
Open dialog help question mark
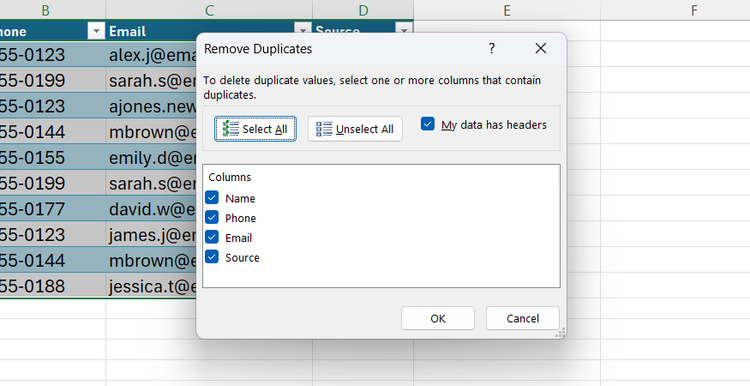tap(492, 48)
